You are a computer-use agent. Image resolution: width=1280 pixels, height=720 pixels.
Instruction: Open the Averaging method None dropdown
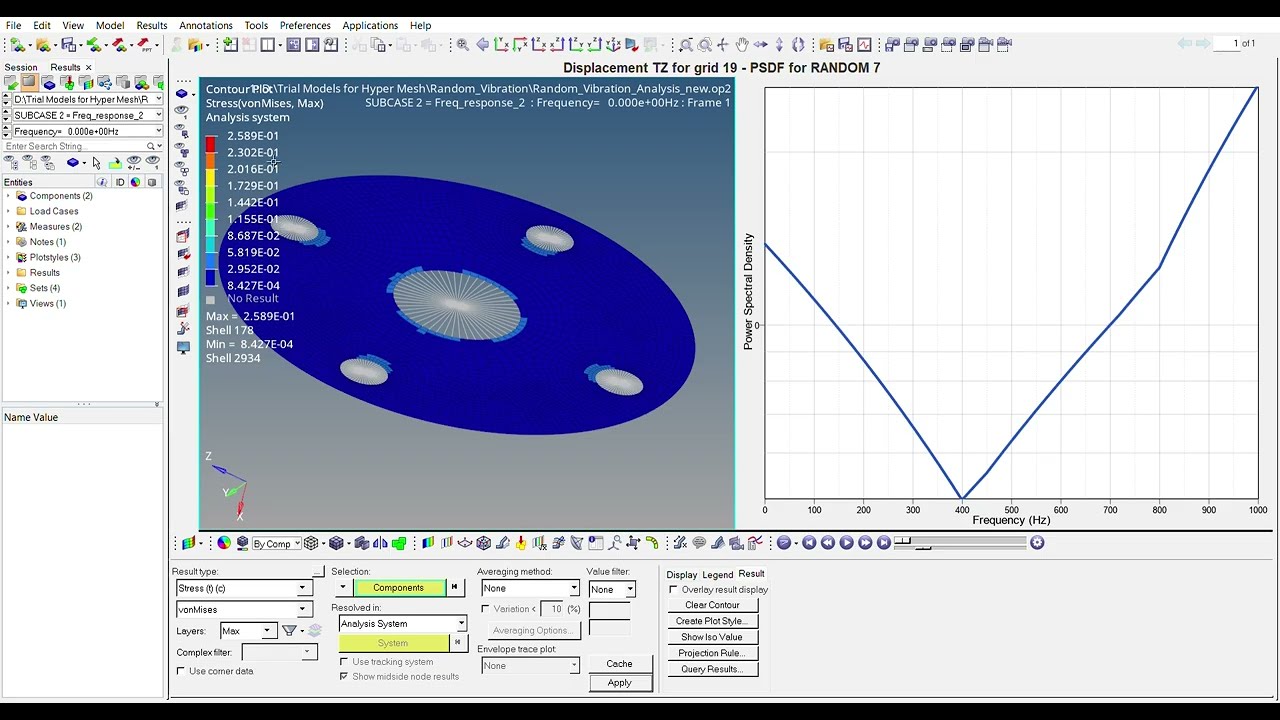pos(530,588)
